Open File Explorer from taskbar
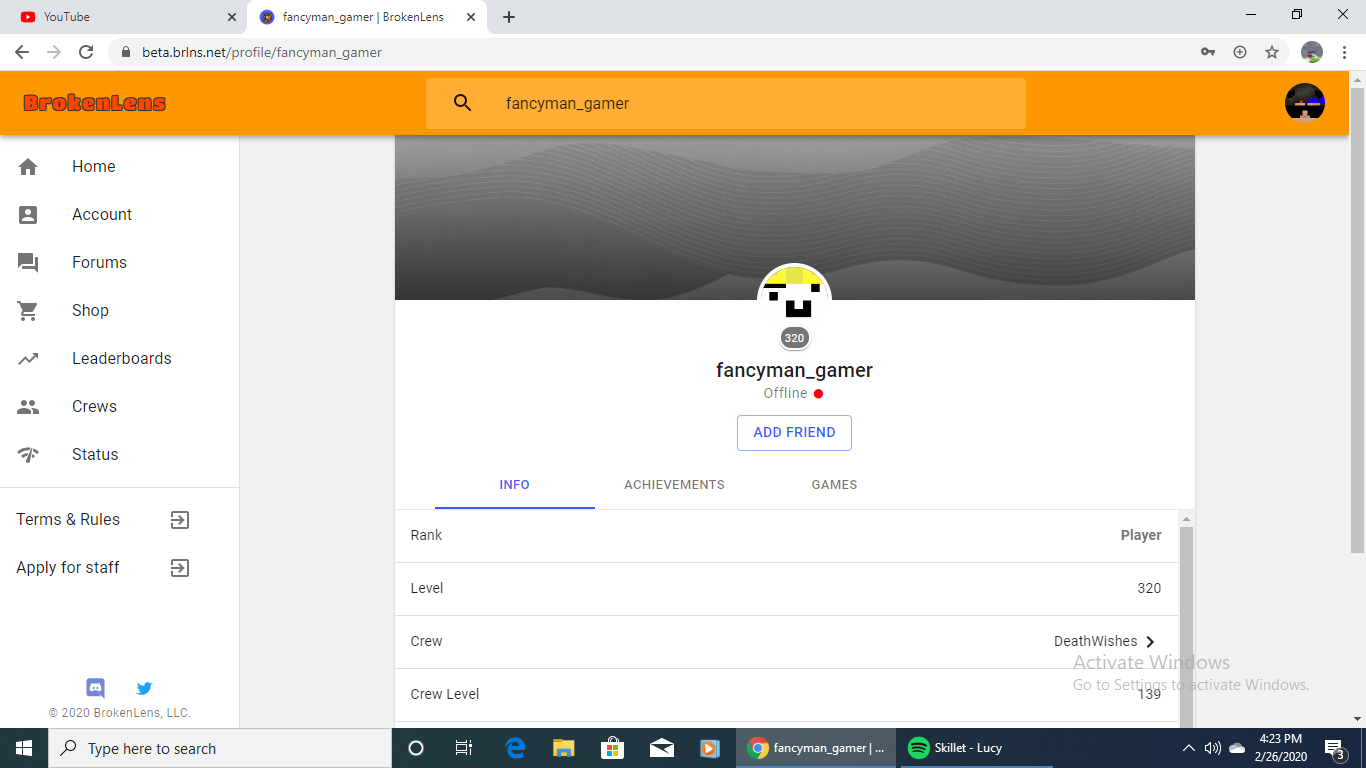 click(x=564, y=748)
